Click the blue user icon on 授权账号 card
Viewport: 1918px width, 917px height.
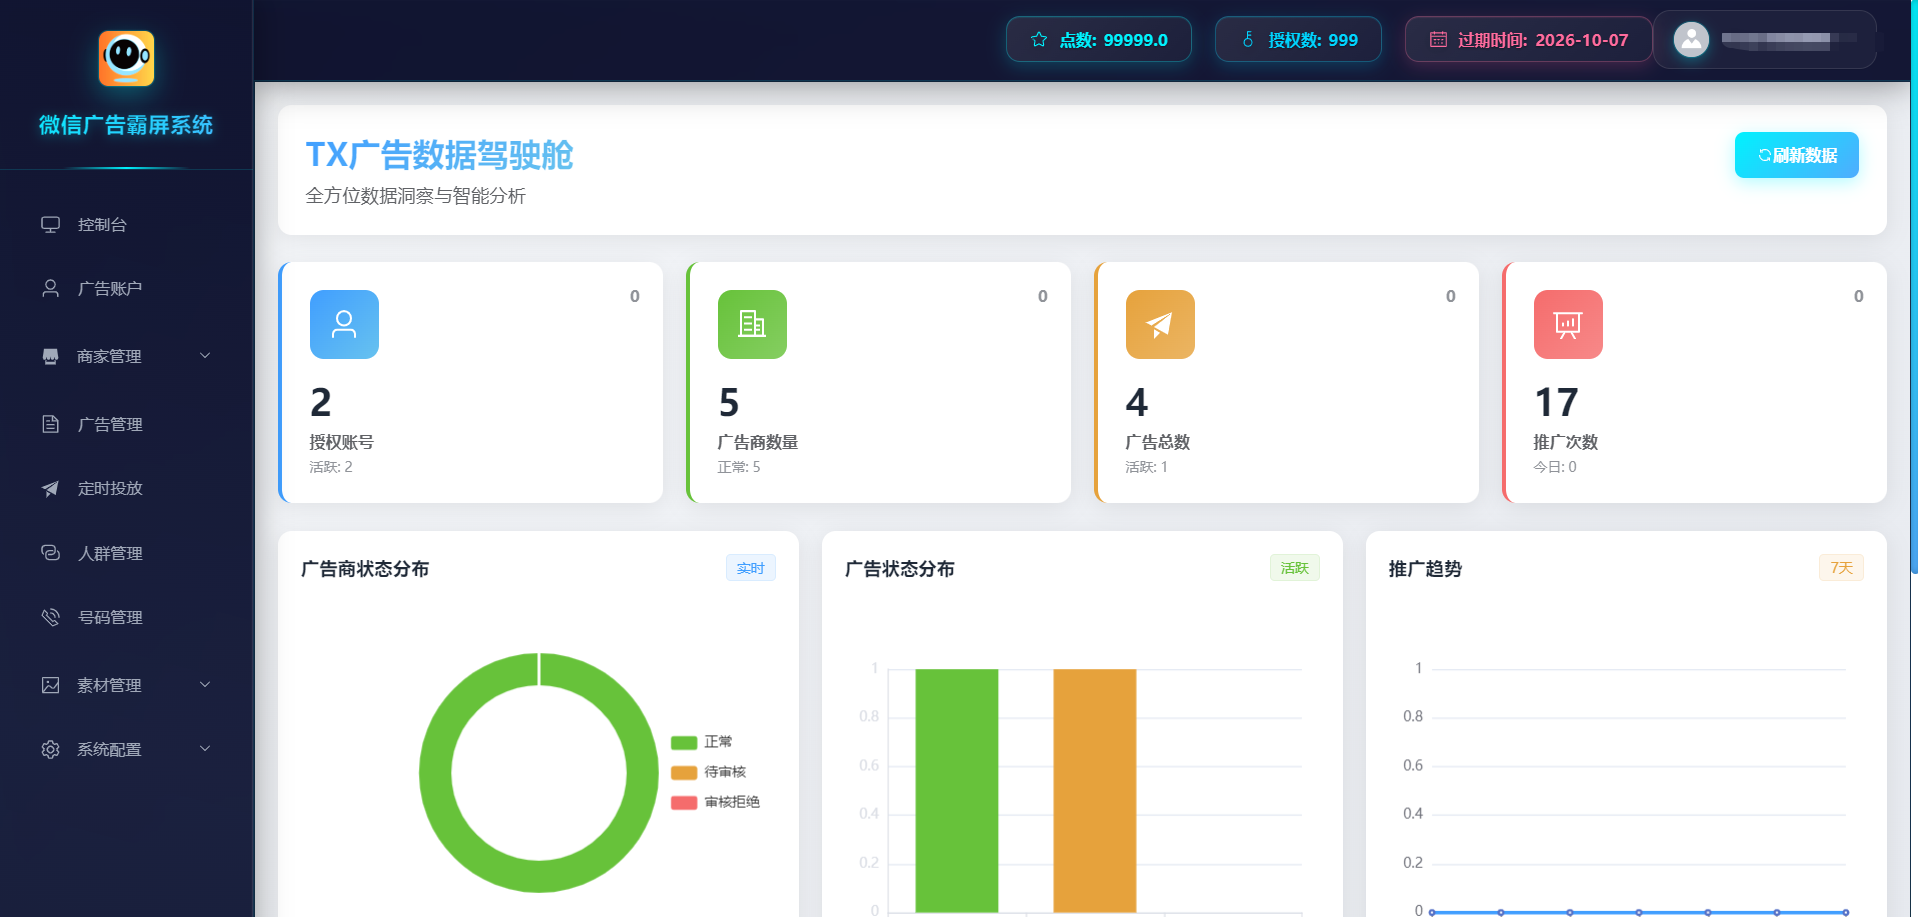tap(344, 324)
